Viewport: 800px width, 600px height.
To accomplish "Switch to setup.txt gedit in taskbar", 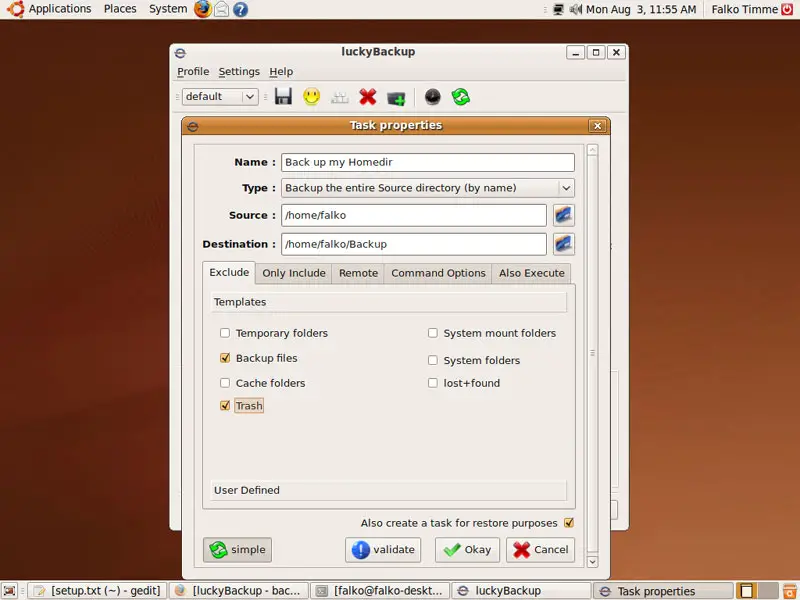I will tap(97, 591).
